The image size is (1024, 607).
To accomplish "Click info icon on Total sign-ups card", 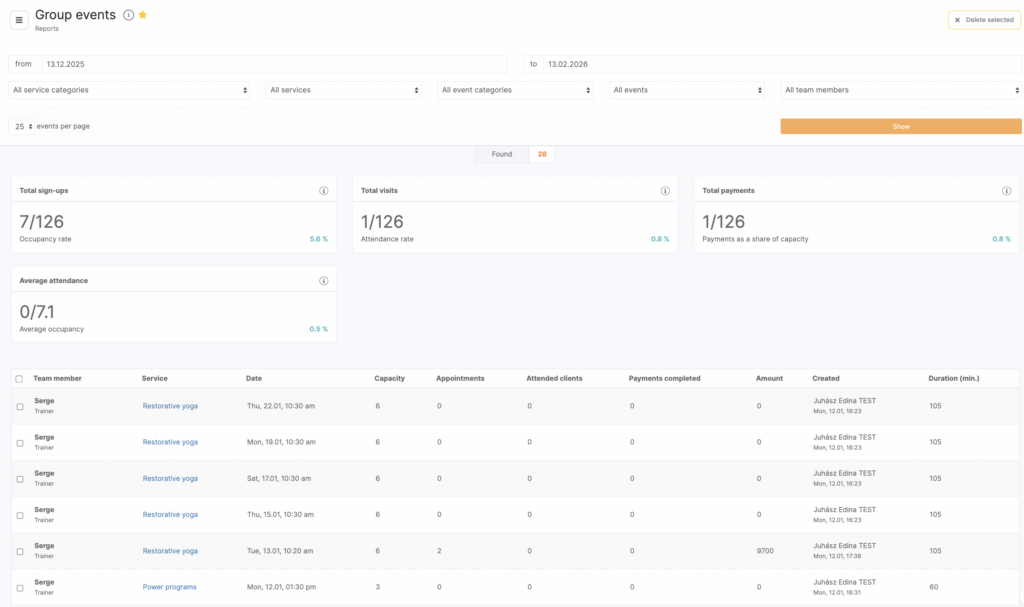I will coord(323,191).
